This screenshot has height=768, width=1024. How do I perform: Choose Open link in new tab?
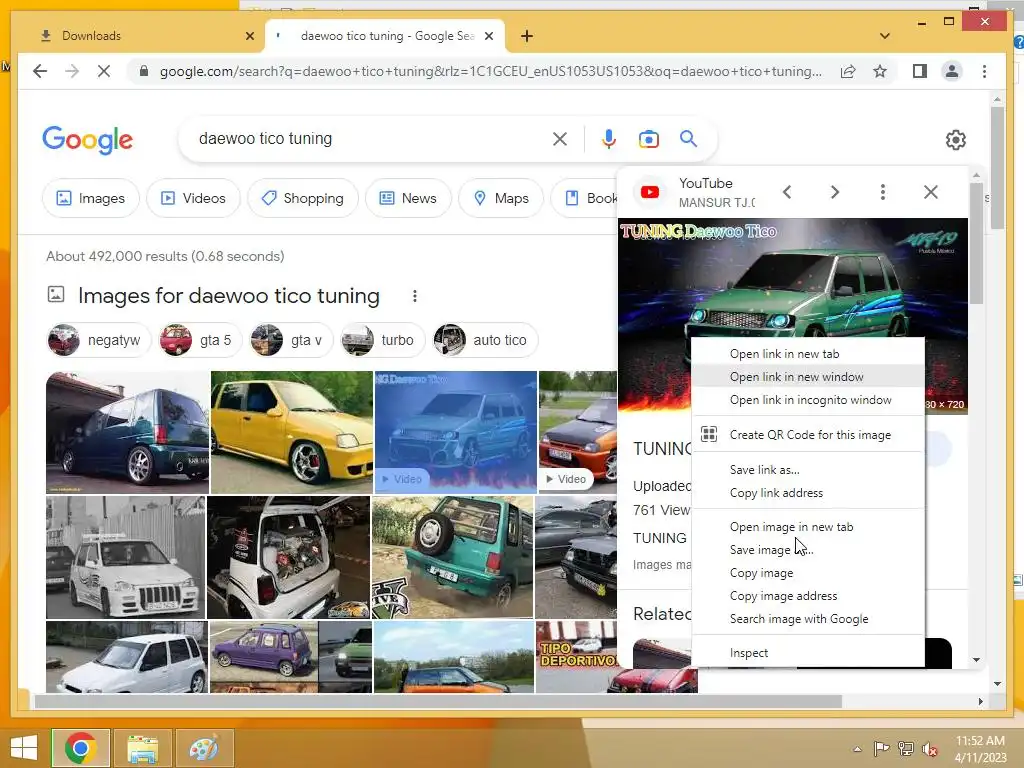tap(808, 354)
